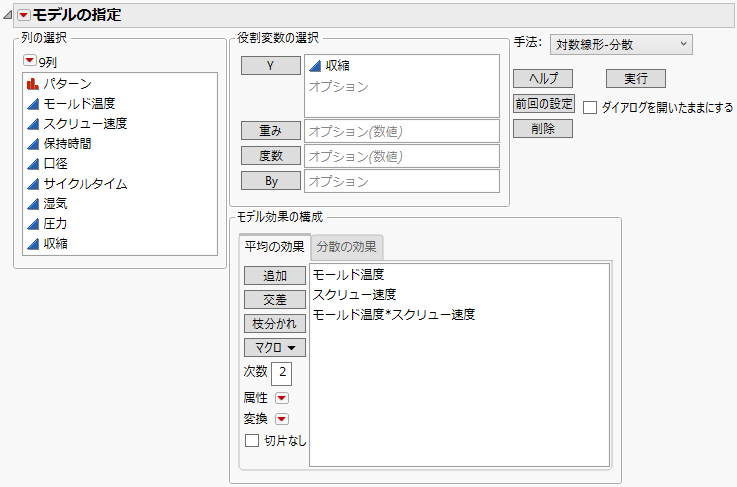Toggle the 切片なし checkbox
The width and height of the screenshot is (737, 487).
(252, 440)
